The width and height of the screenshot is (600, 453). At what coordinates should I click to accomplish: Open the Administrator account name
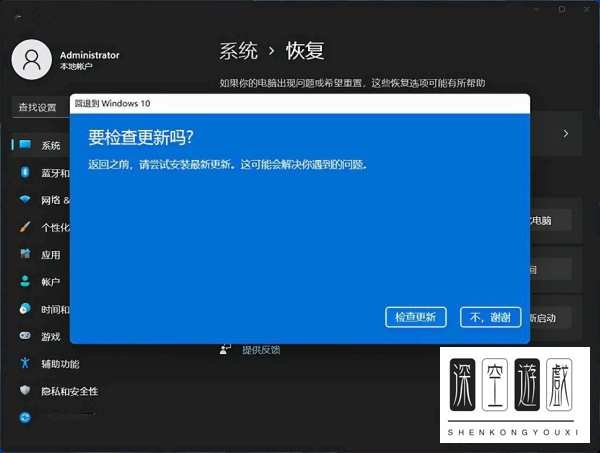pyautogui.click(x=90, y=55)
